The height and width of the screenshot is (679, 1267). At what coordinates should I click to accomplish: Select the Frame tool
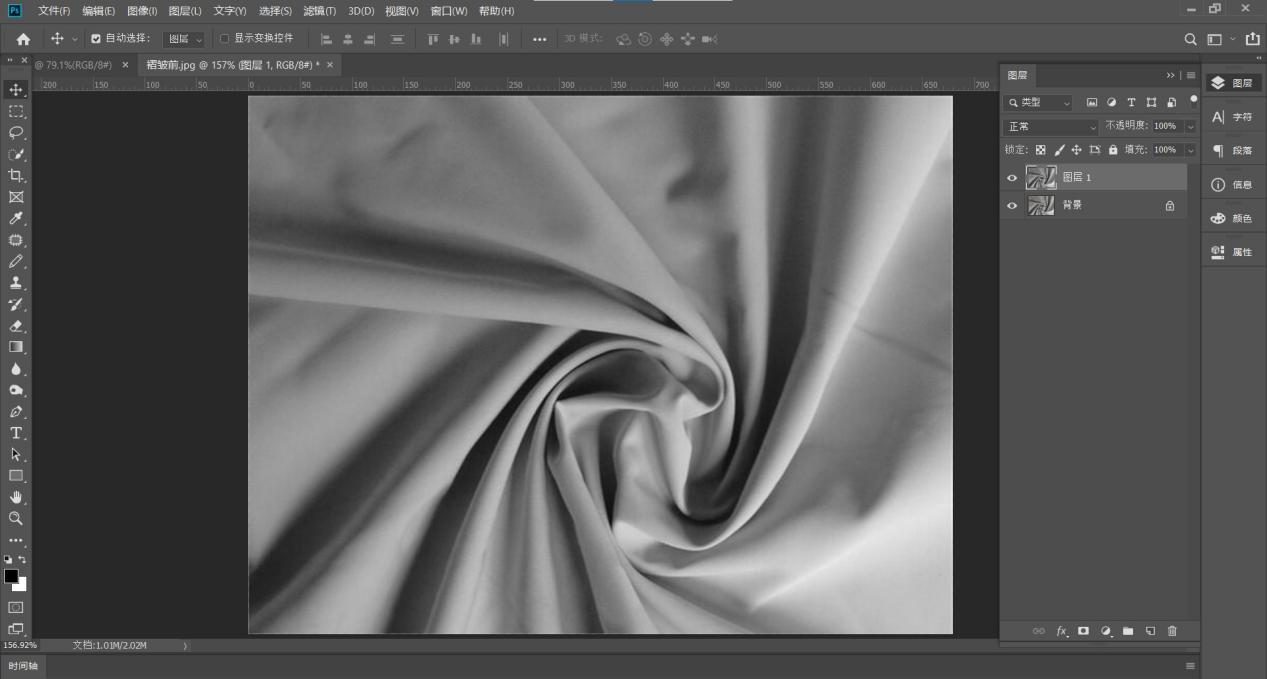click(16, 197)
